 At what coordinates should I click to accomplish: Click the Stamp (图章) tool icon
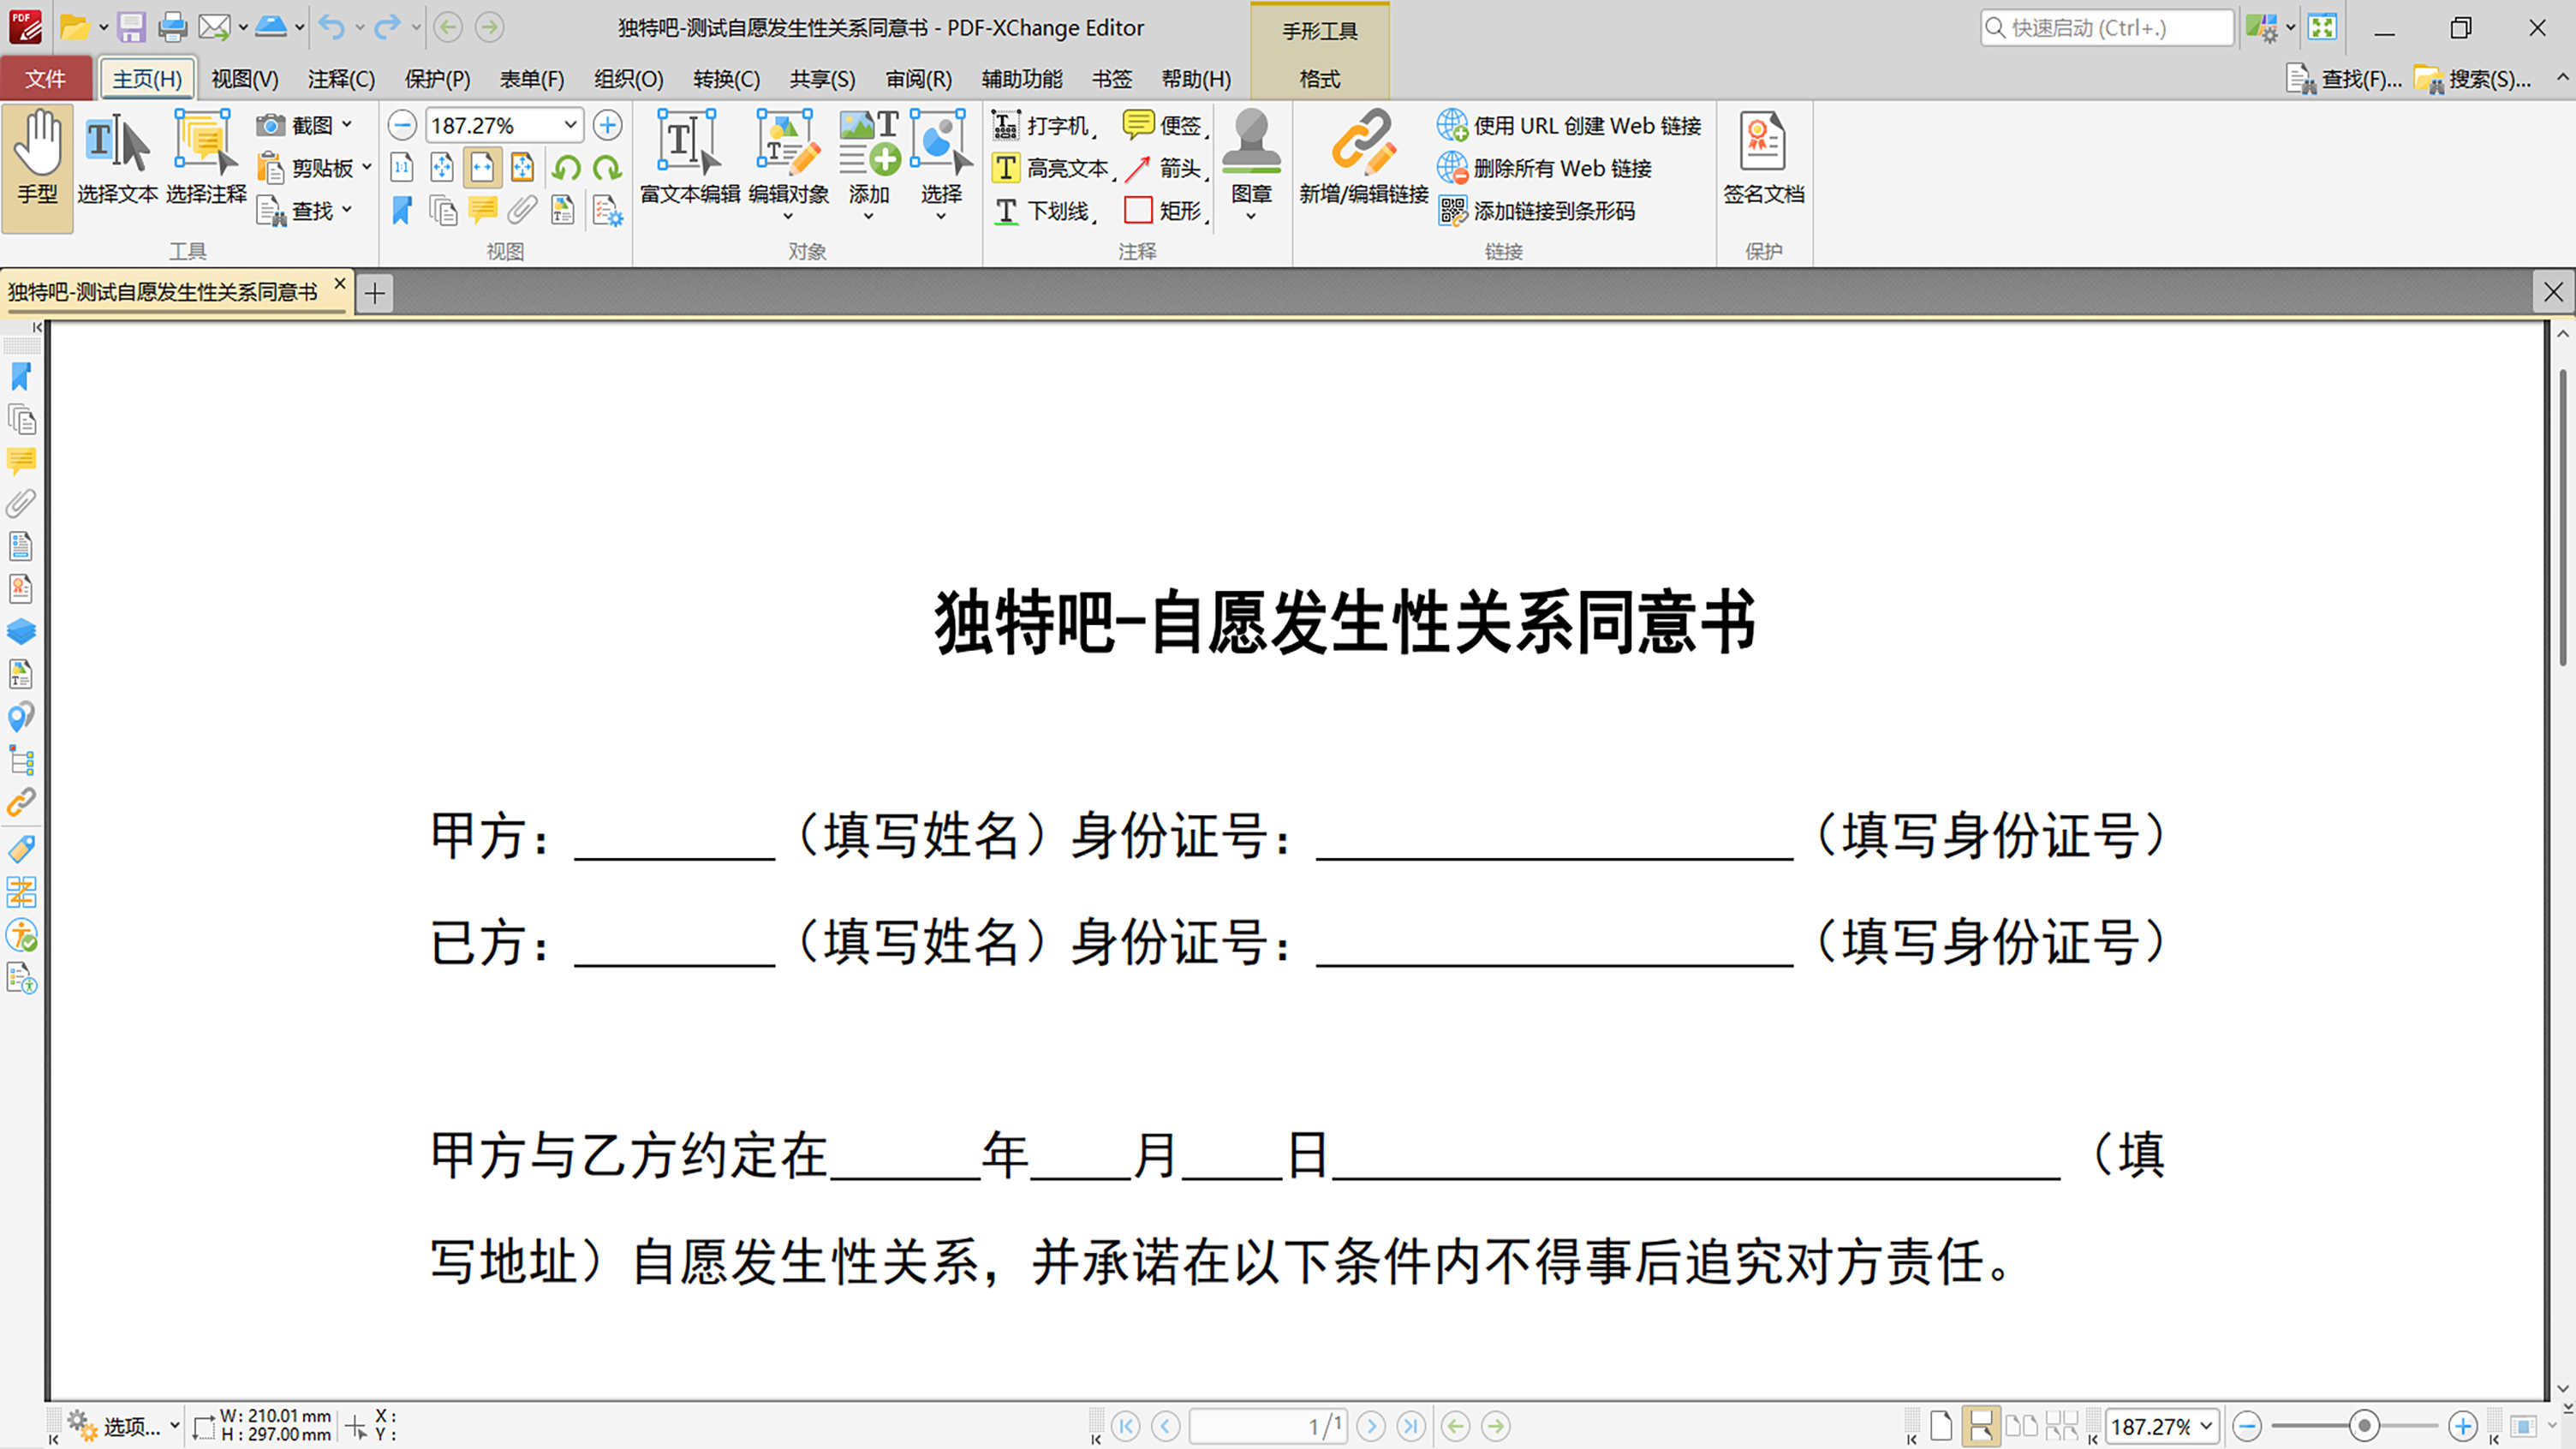pyautogui.click(x=1251, y=143)
